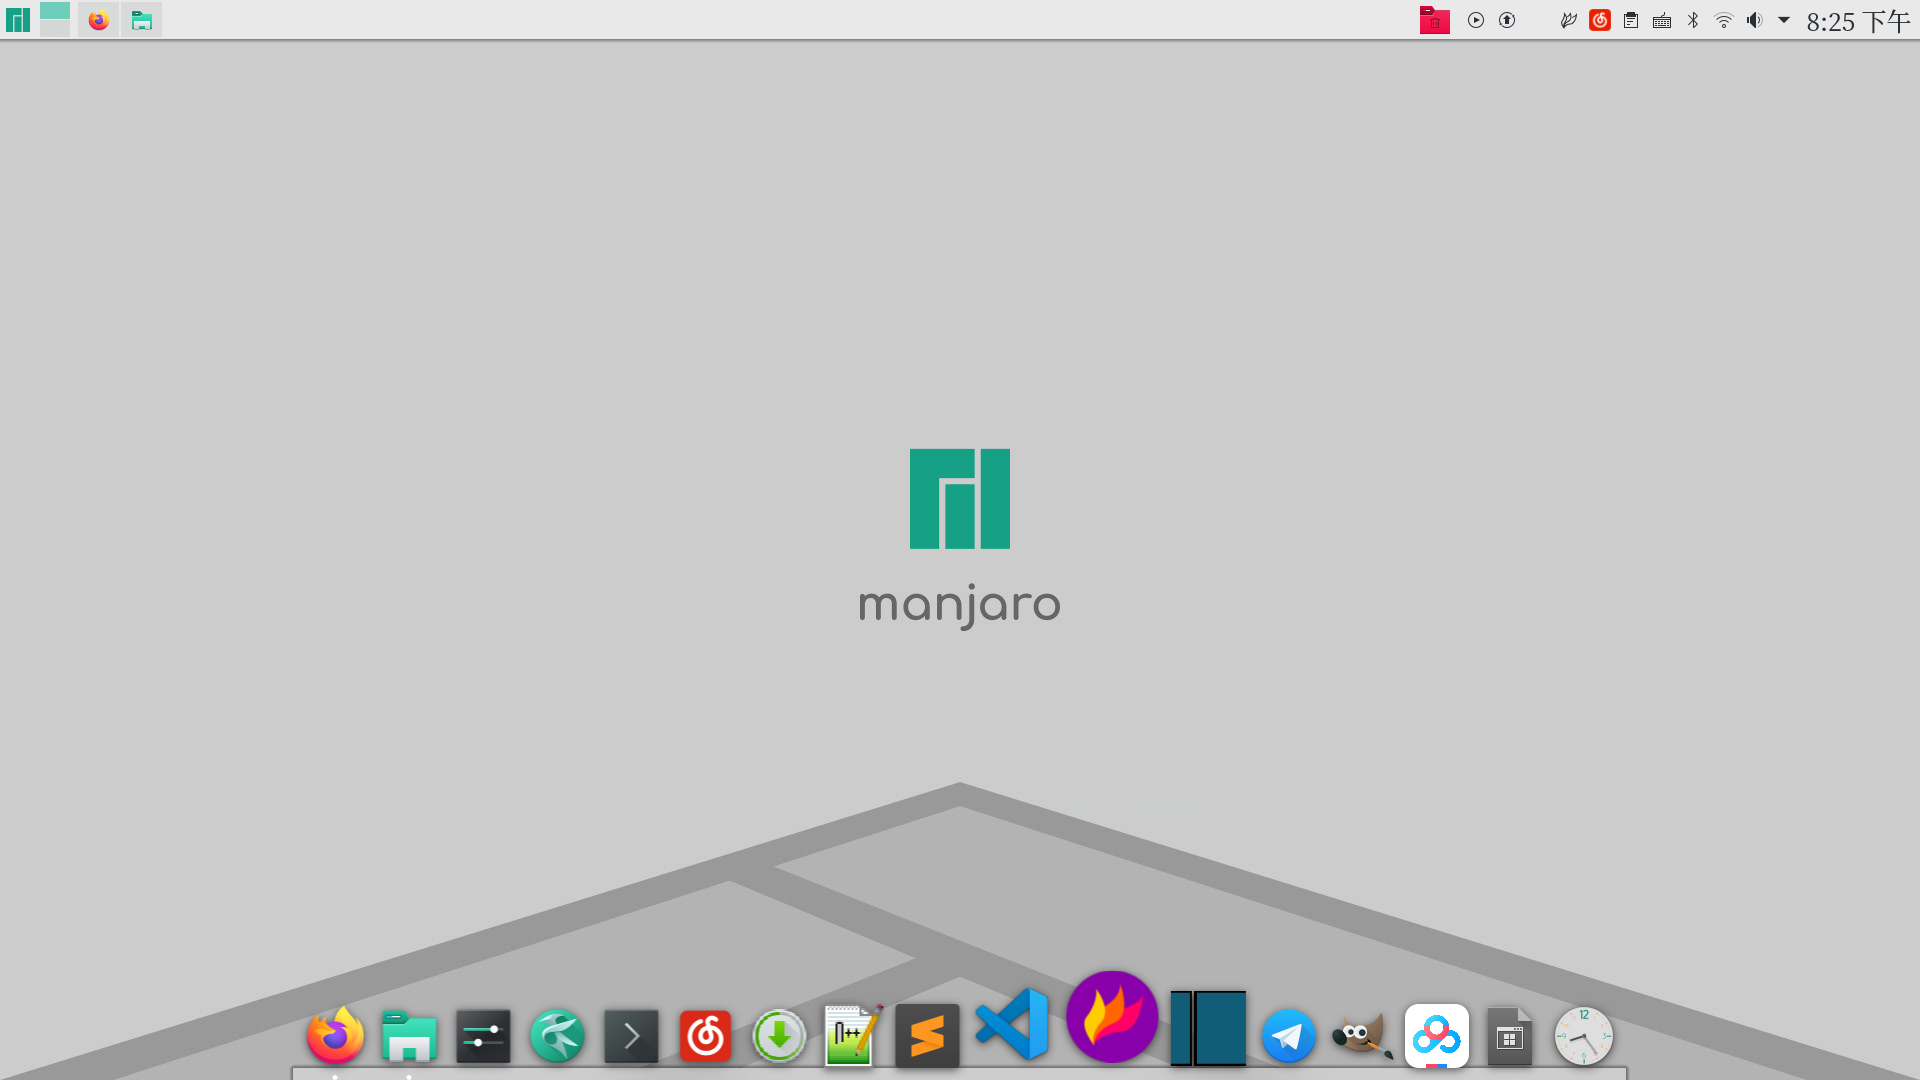Open Firefox from top panel launcher
This screenshot has width=1920, height=1080.
(98, 20)
